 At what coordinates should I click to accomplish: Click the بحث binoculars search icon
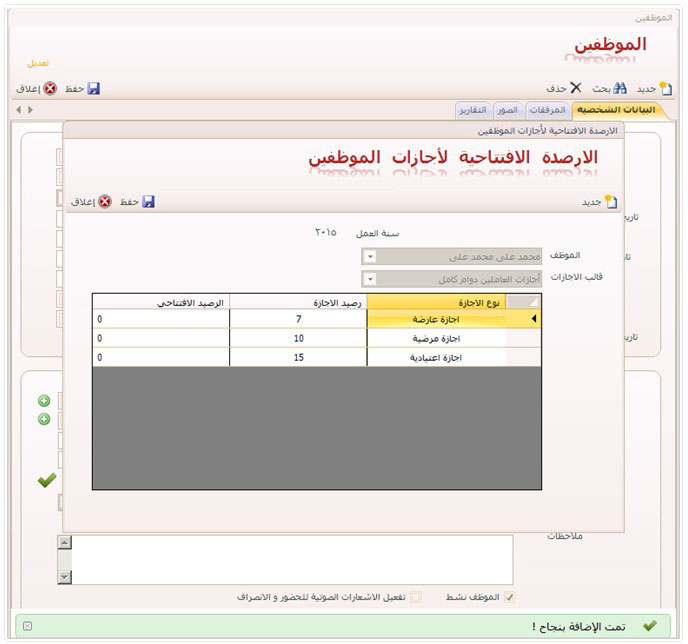tap(620, 88)
